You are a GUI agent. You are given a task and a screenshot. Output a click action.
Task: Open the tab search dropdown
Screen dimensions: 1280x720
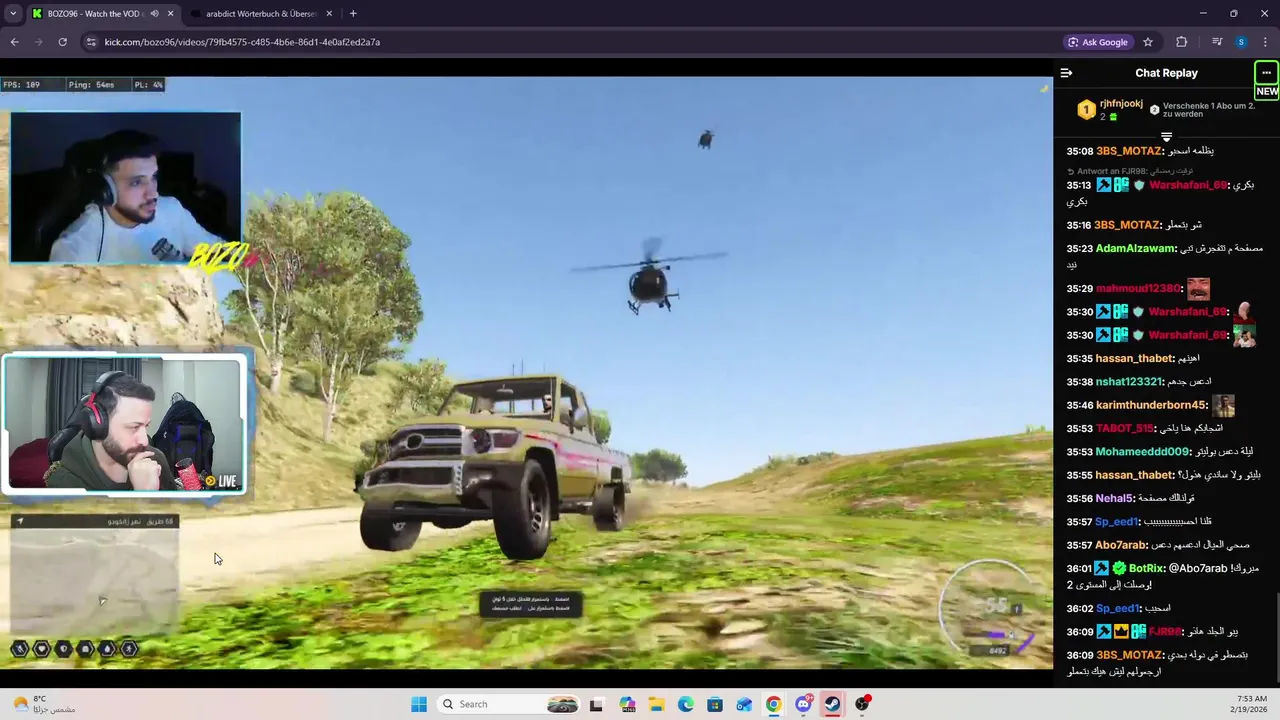[12, 14]
